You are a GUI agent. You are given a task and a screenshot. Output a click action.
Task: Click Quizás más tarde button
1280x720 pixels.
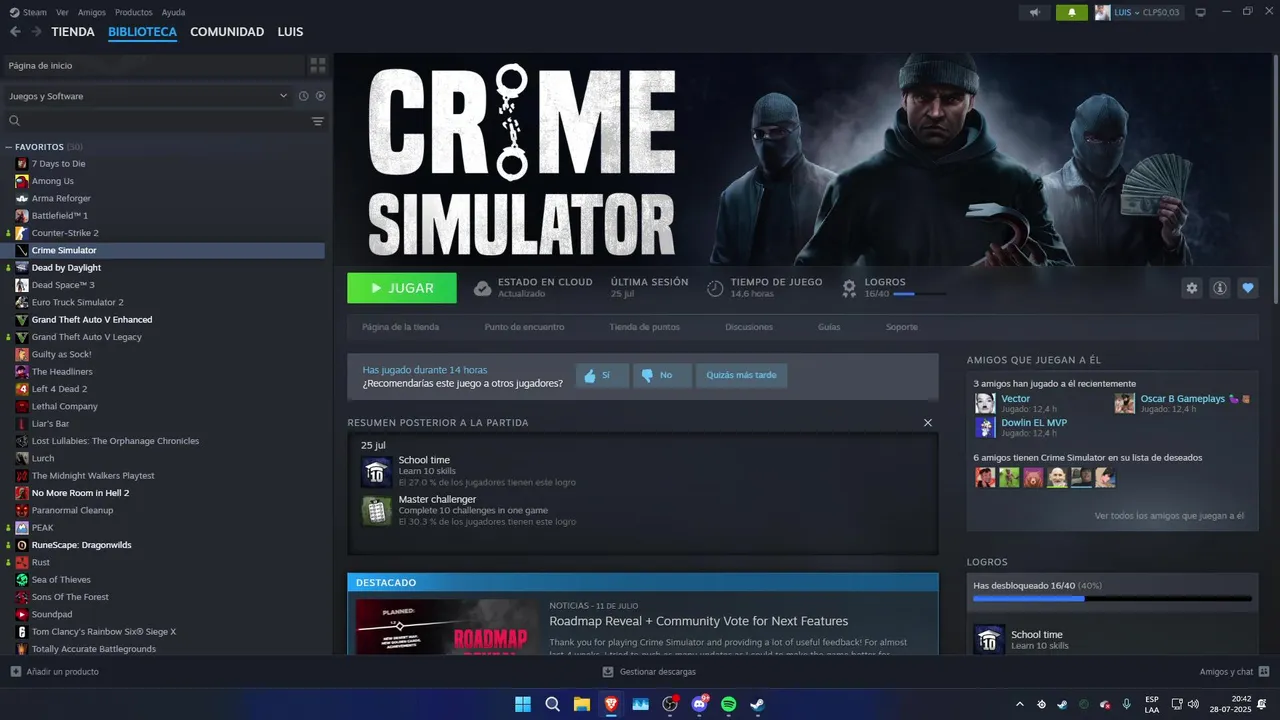741,375
